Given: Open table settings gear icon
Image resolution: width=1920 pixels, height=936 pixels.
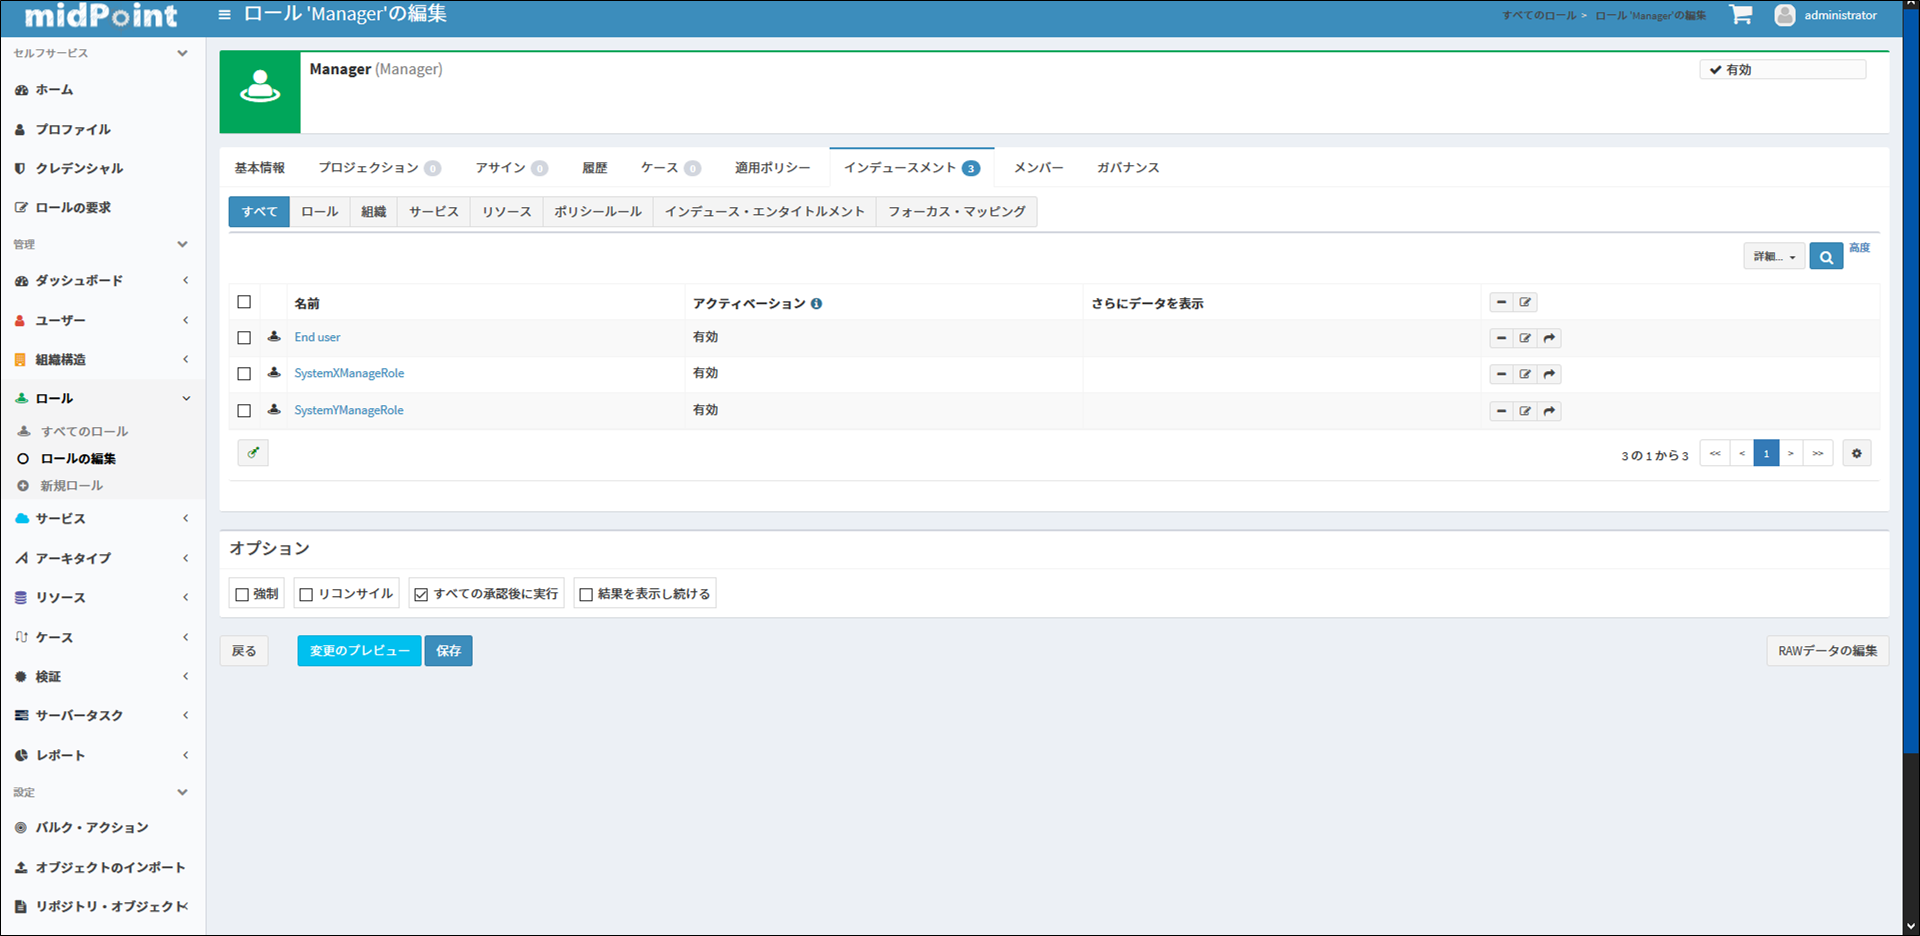Looking at the screenshot, I should [1857, 453].
